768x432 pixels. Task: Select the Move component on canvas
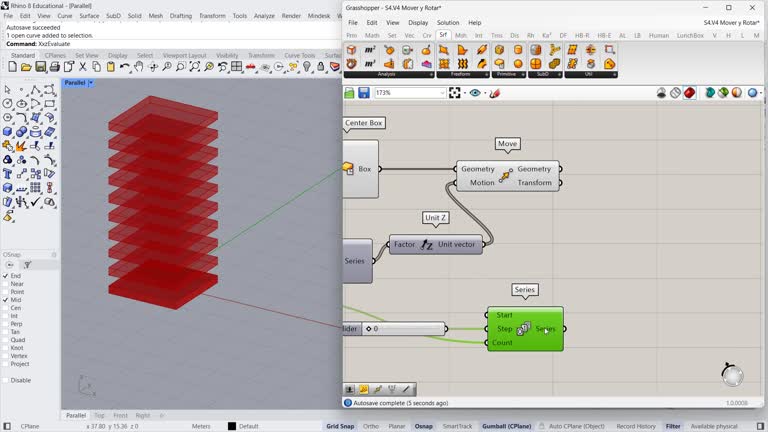[x=507, y=176]
